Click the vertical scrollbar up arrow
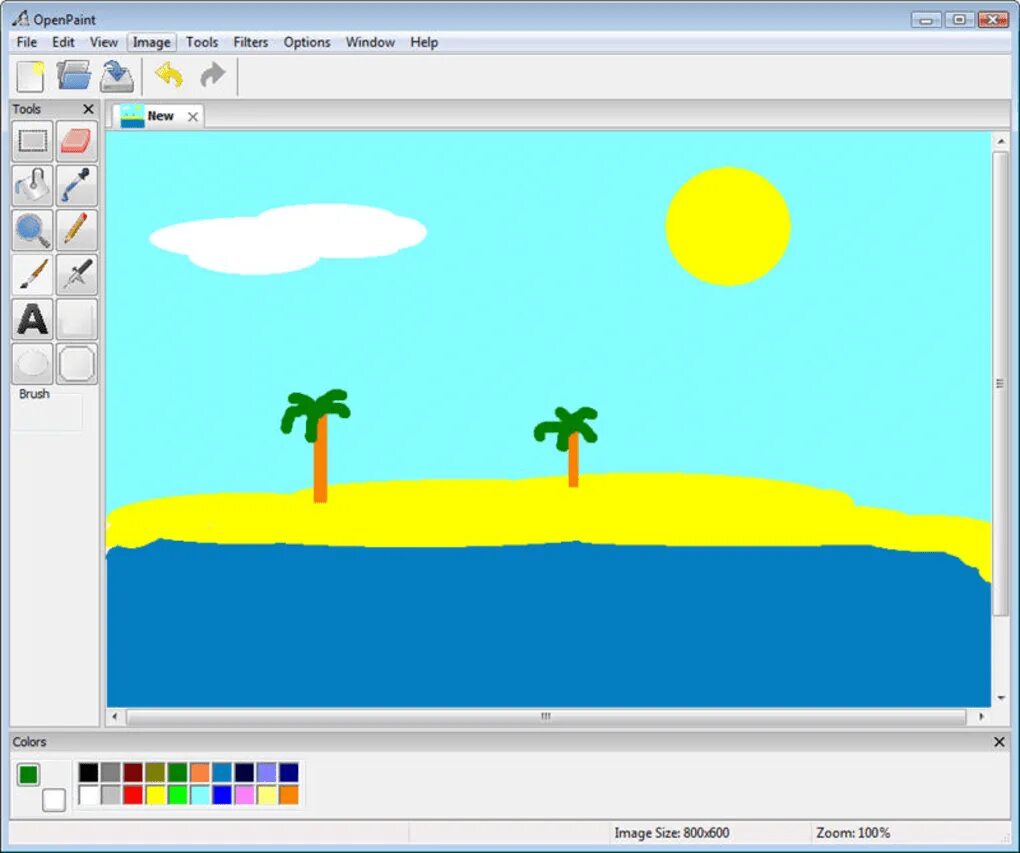The width and height of the screenshot is (1020, 853). tap(1000, 141)
